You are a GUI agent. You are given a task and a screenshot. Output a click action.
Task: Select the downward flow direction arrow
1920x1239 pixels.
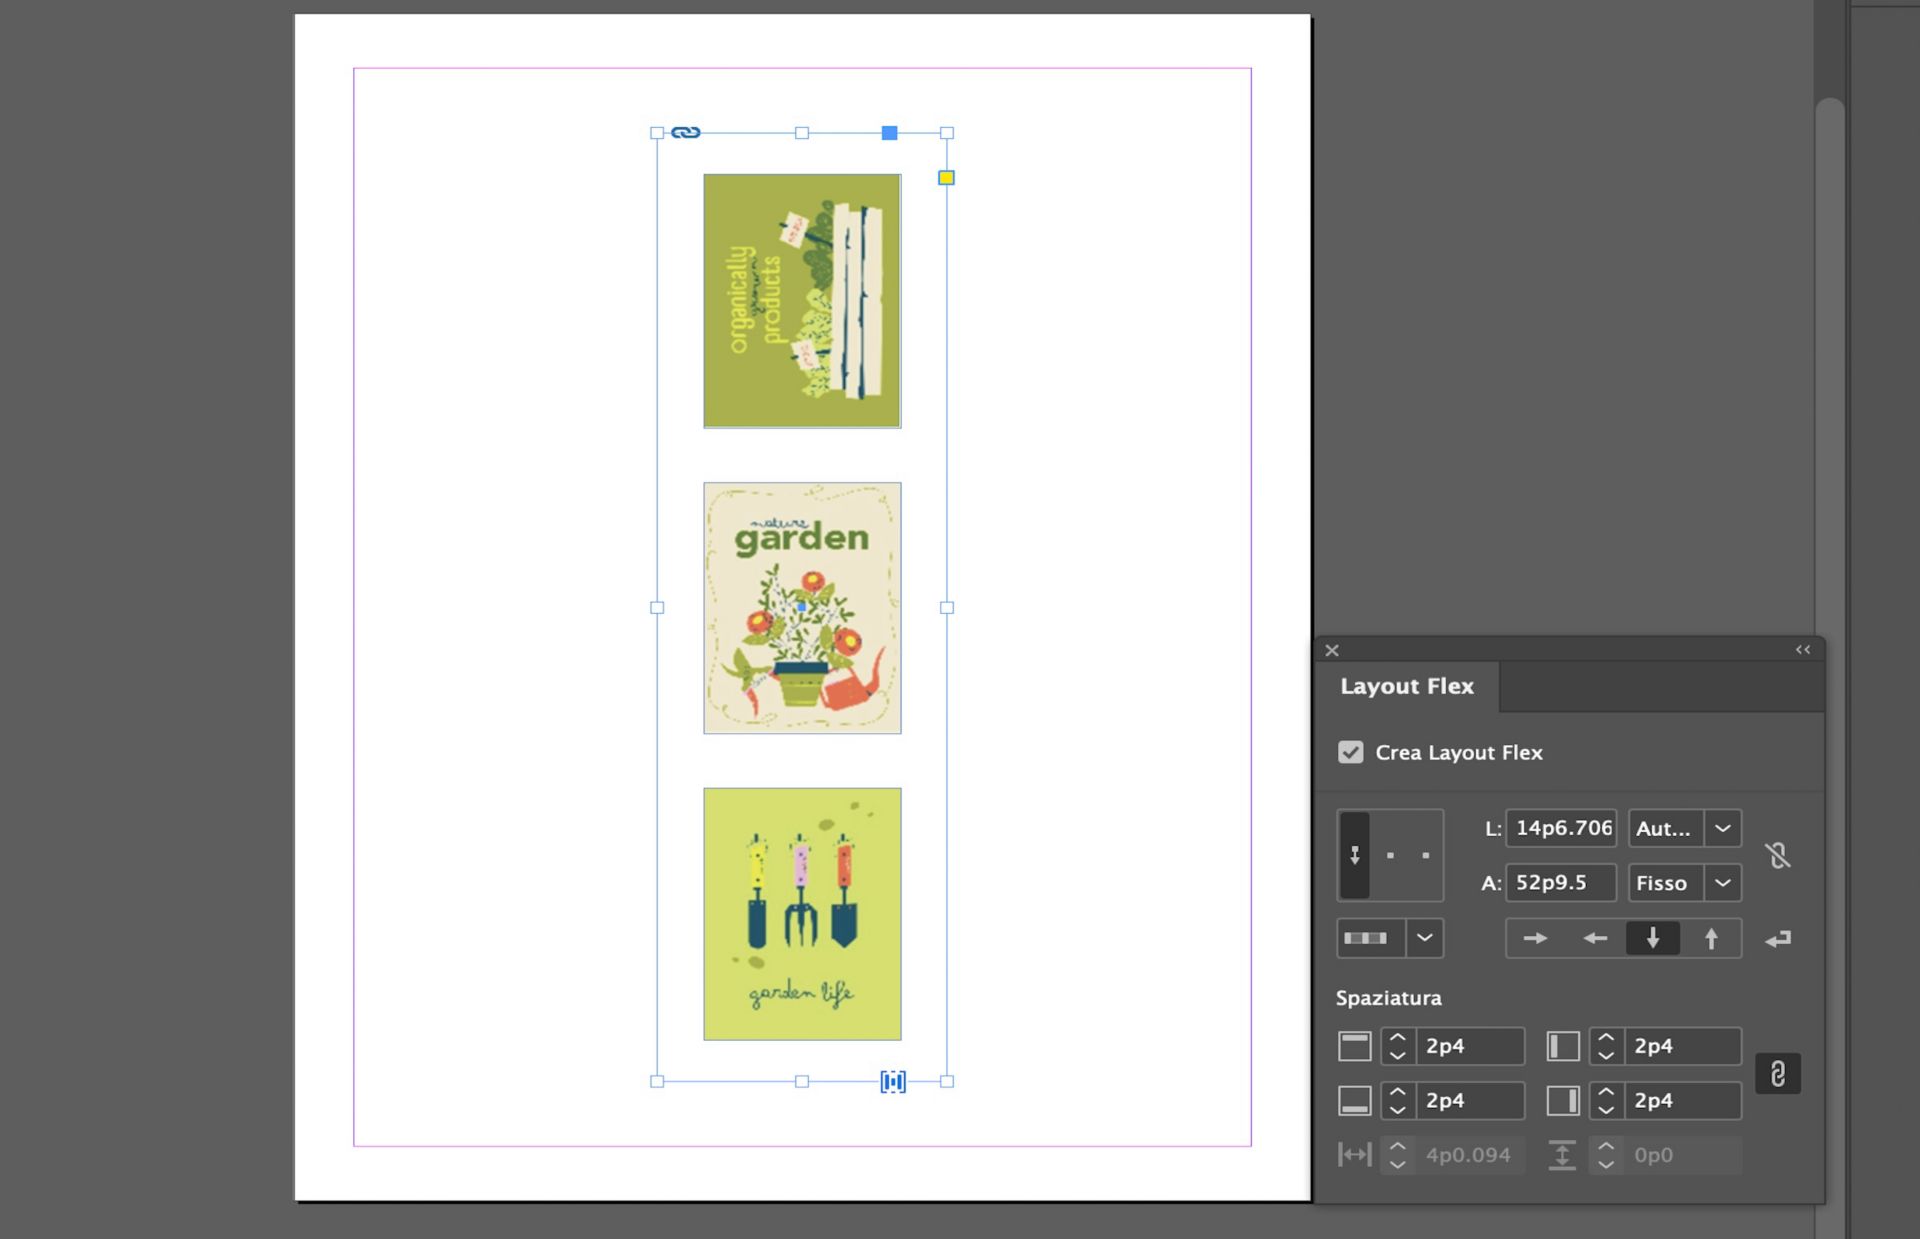pyautogui.click(x=1652, y=938)
